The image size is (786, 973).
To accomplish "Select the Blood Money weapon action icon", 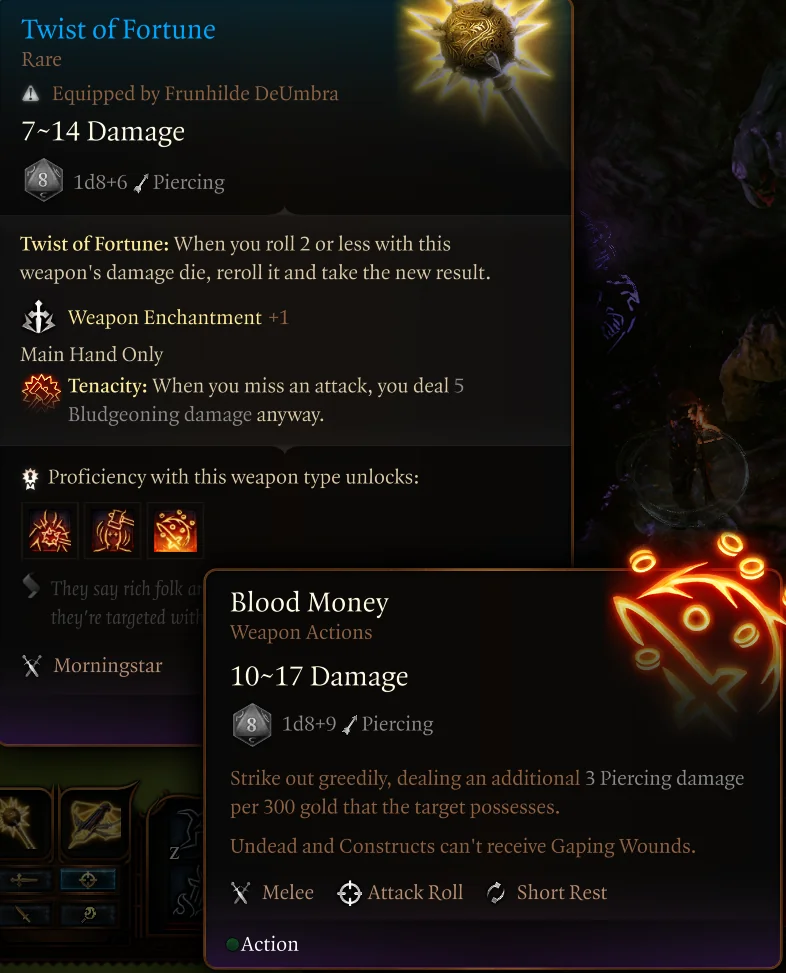I will [176, 531].
